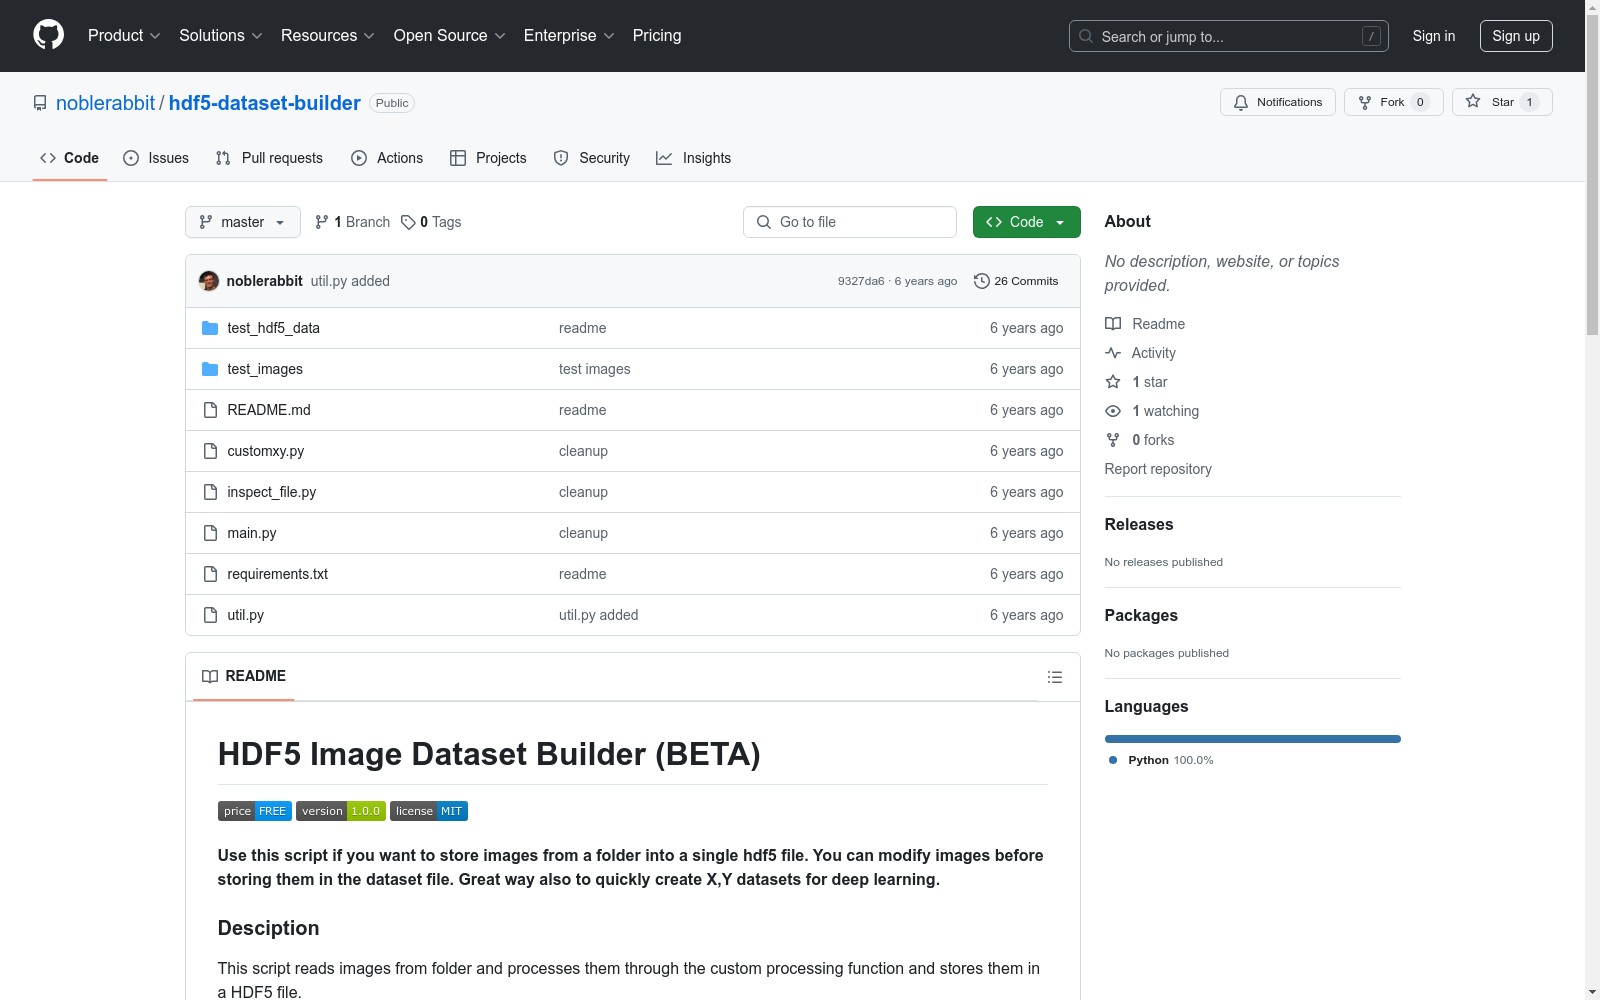The width and height of the screenshot is (1600, 1000).
Task: Click the license MIT badge
Action: click(429, 811)
